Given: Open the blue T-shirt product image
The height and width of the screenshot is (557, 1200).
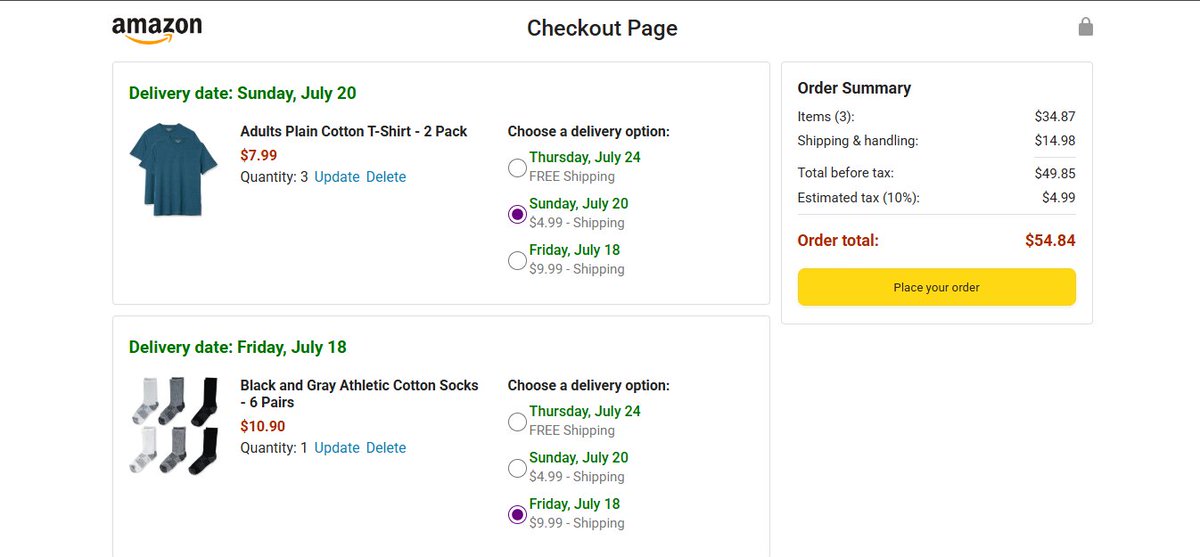Looking at the screenshot, I should coord(174,169).
